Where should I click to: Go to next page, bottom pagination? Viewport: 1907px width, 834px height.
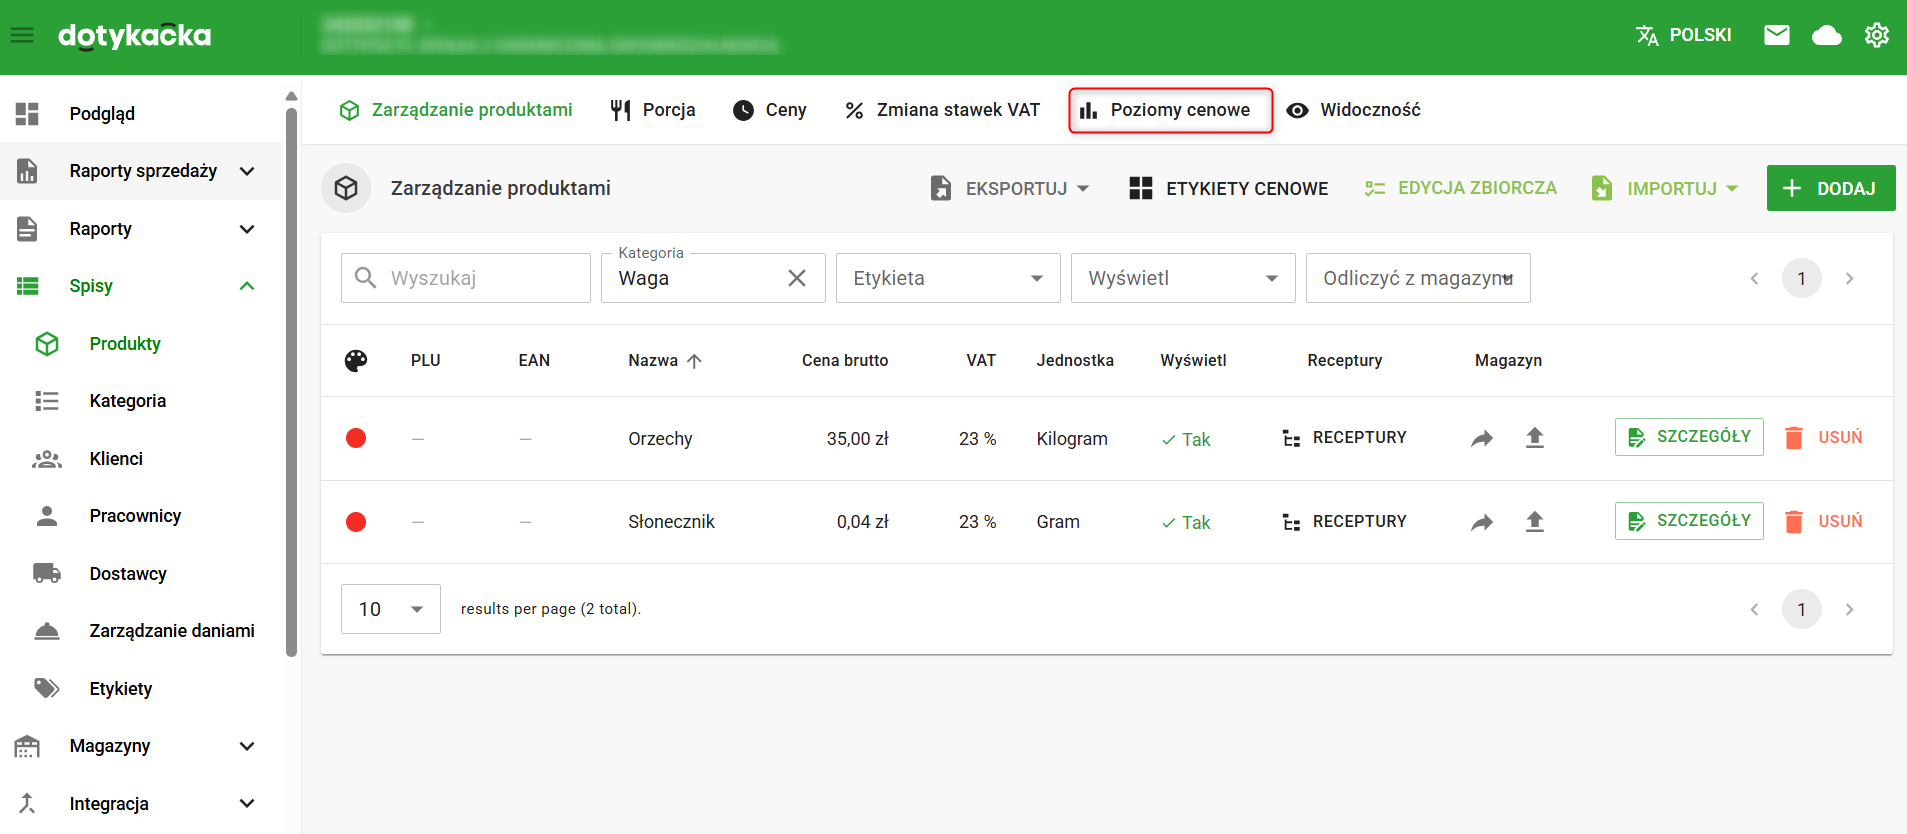(1850, 609)
